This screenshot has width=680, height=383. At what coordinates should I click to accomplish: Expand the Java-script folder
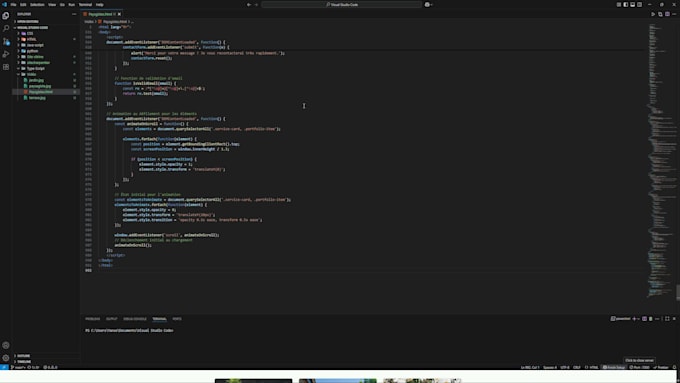pos(46,45)
